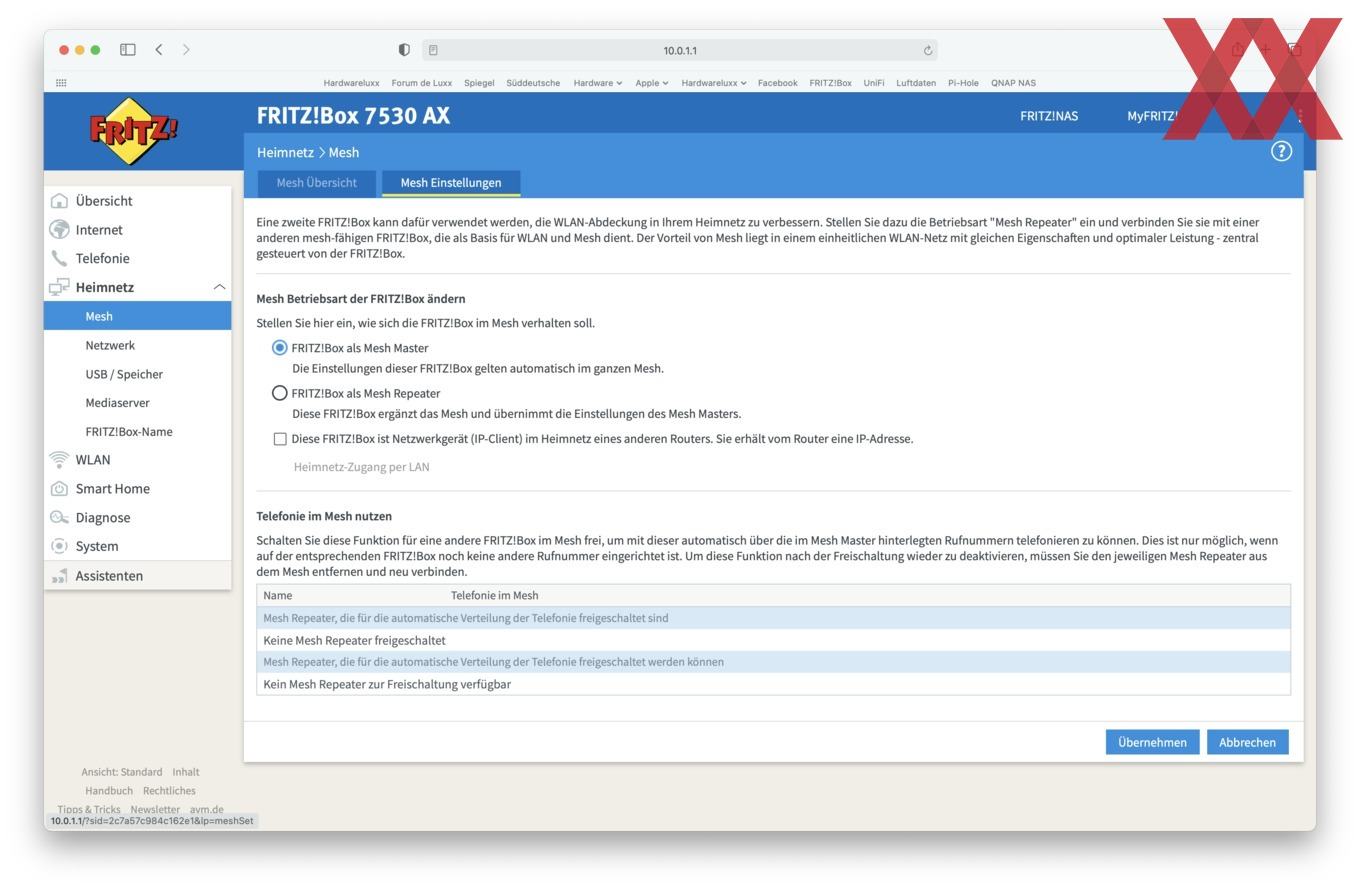Select Mesh in the Heimnetz submenu
Screen dimensions: 1360x889
(138, 316)
